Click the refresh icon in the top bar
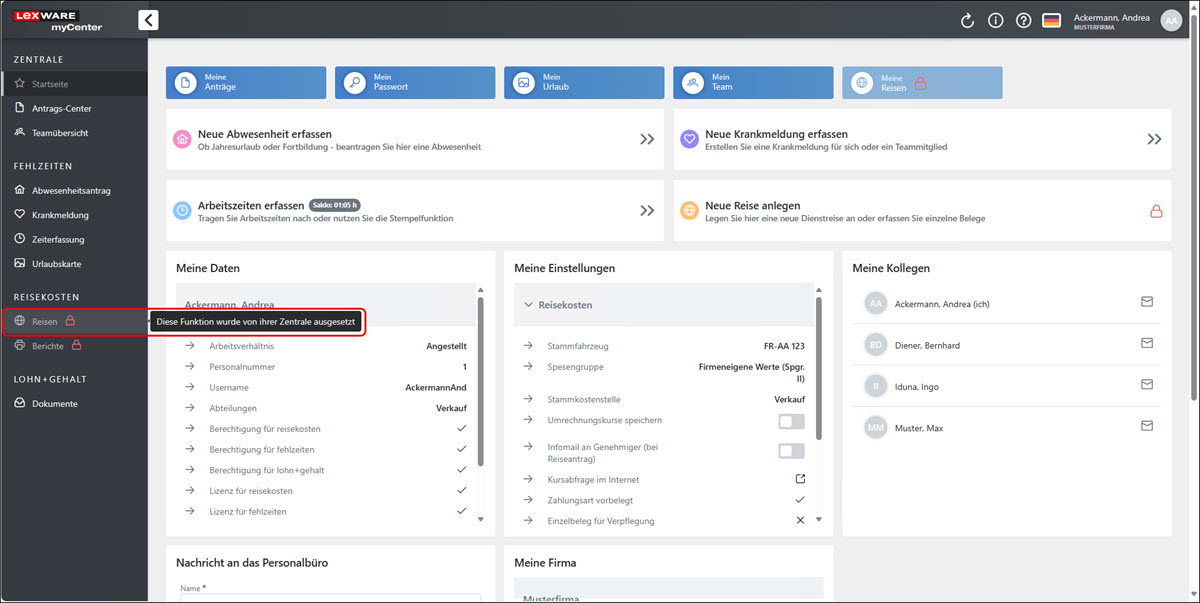 (x=967, y=21)
